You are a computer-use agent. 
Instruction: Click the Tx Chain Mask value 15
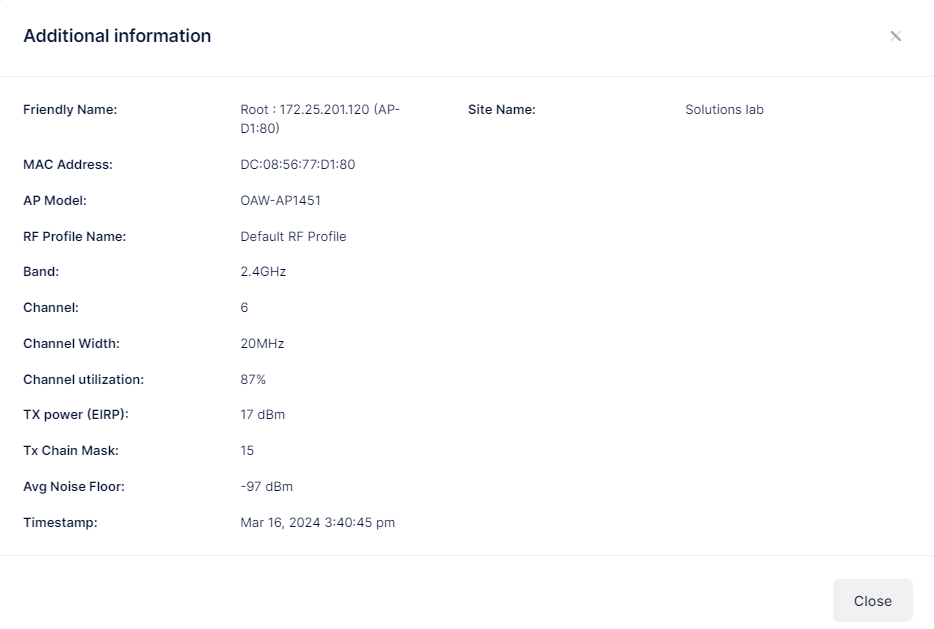[x=247, y=451]
